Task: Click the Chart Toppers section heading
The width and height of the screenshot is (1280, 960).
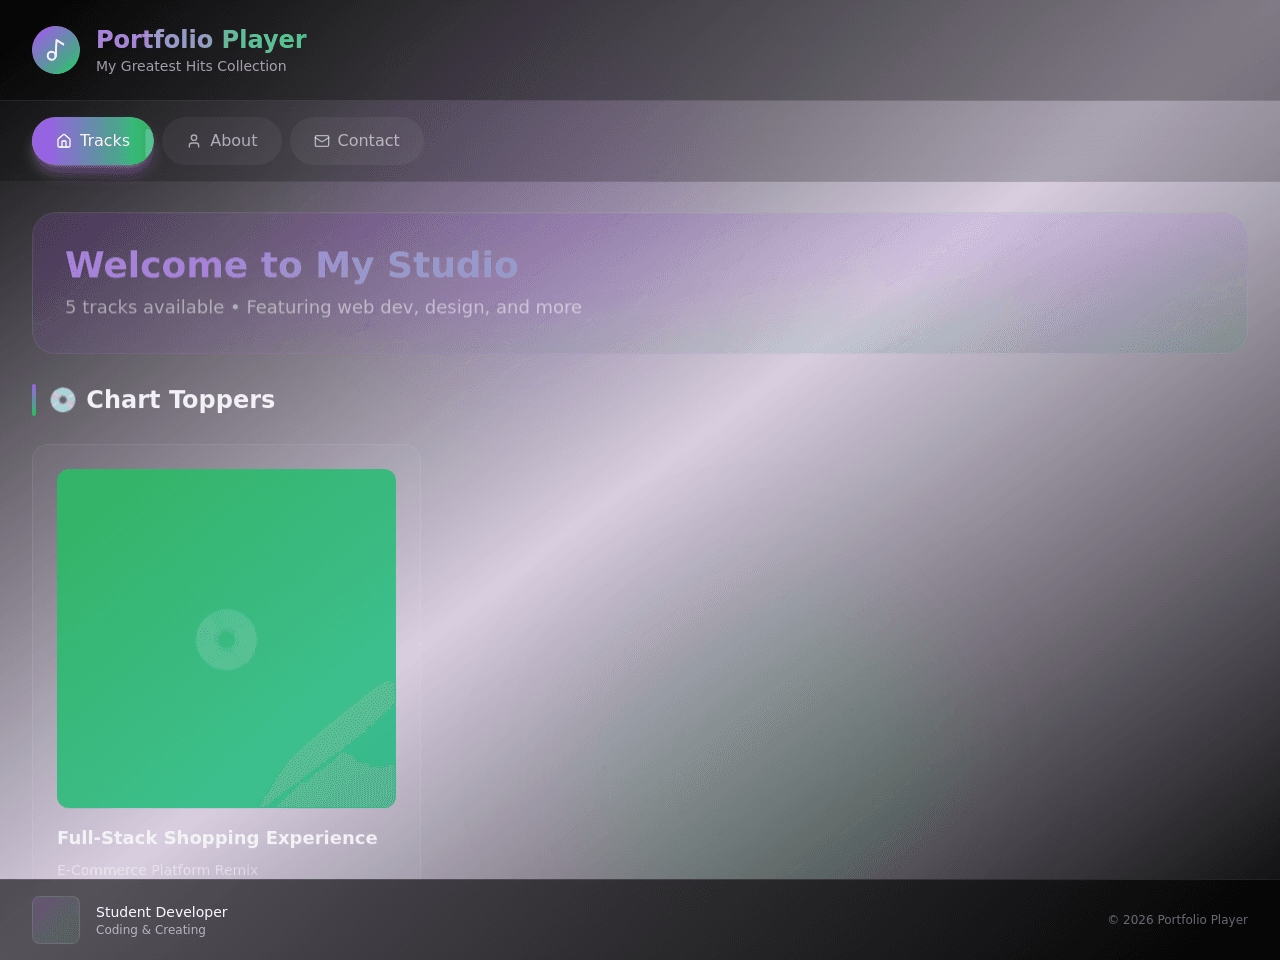Action: 180,400
